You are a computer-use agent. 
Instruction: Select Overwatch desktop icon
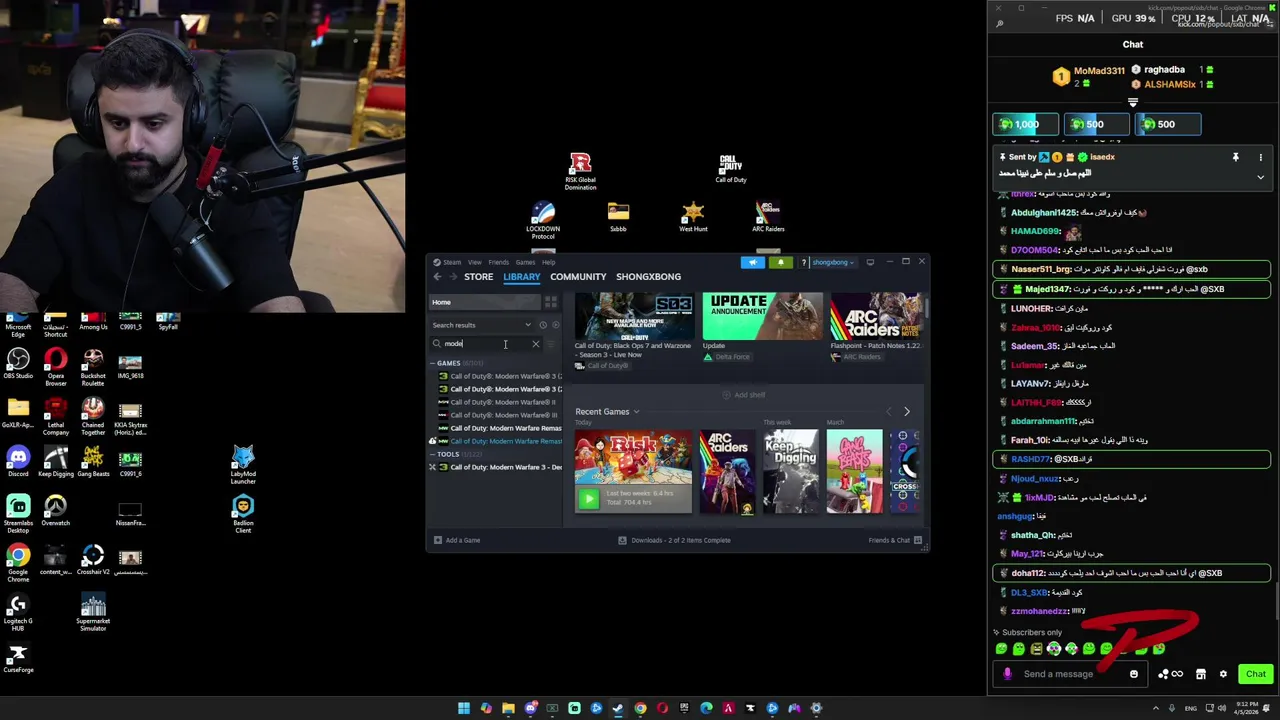[x=56, y=511]
